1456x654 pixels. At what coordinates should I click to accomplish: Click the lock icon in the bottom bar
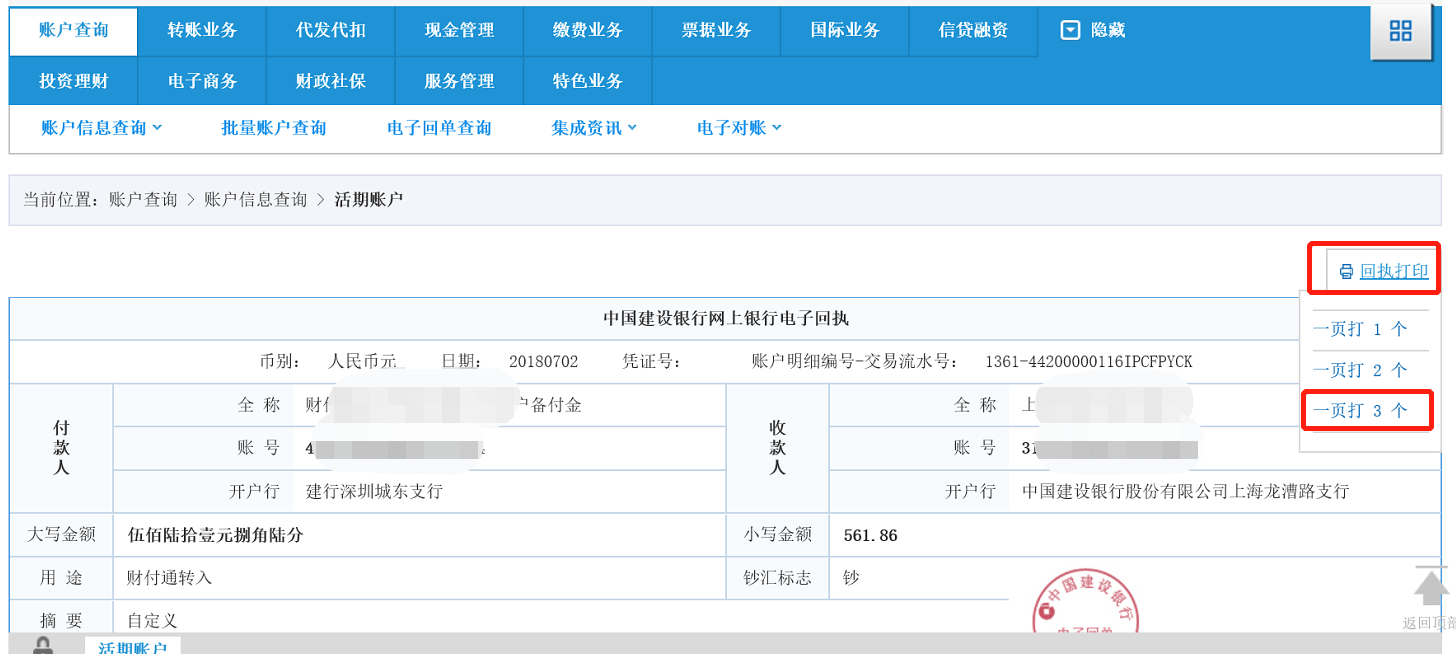click(42, 645)
